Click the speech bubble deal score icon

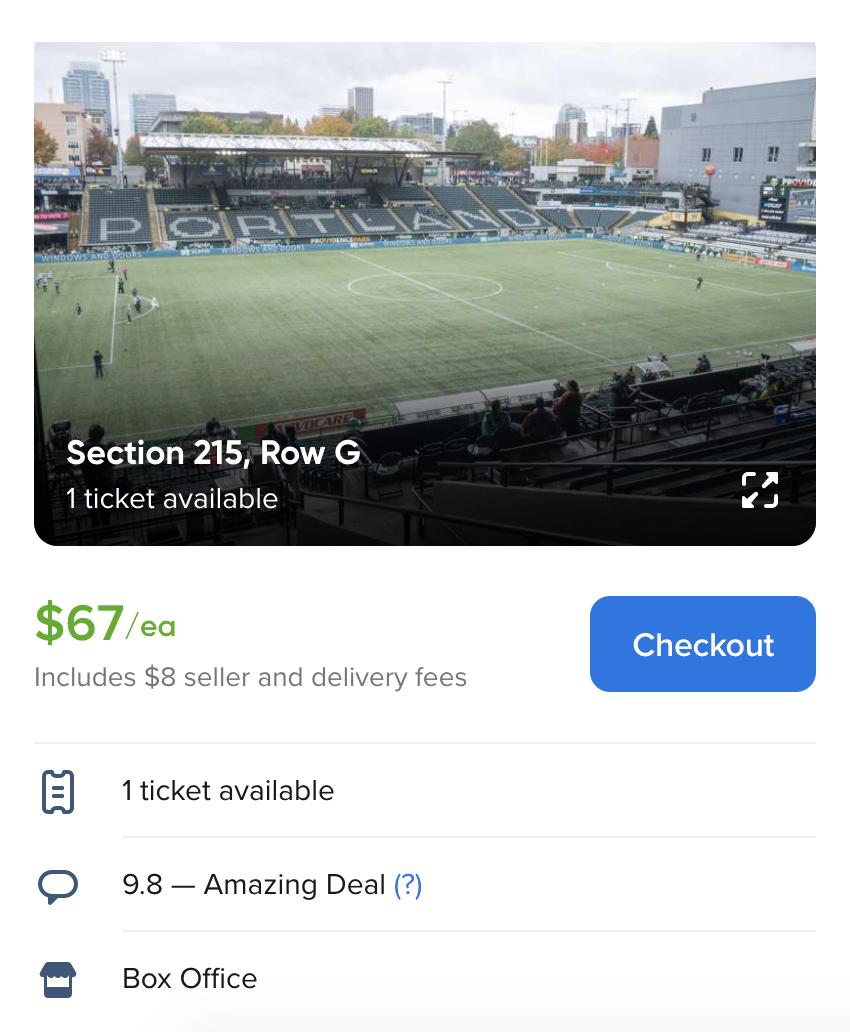(x=58, y=886)
